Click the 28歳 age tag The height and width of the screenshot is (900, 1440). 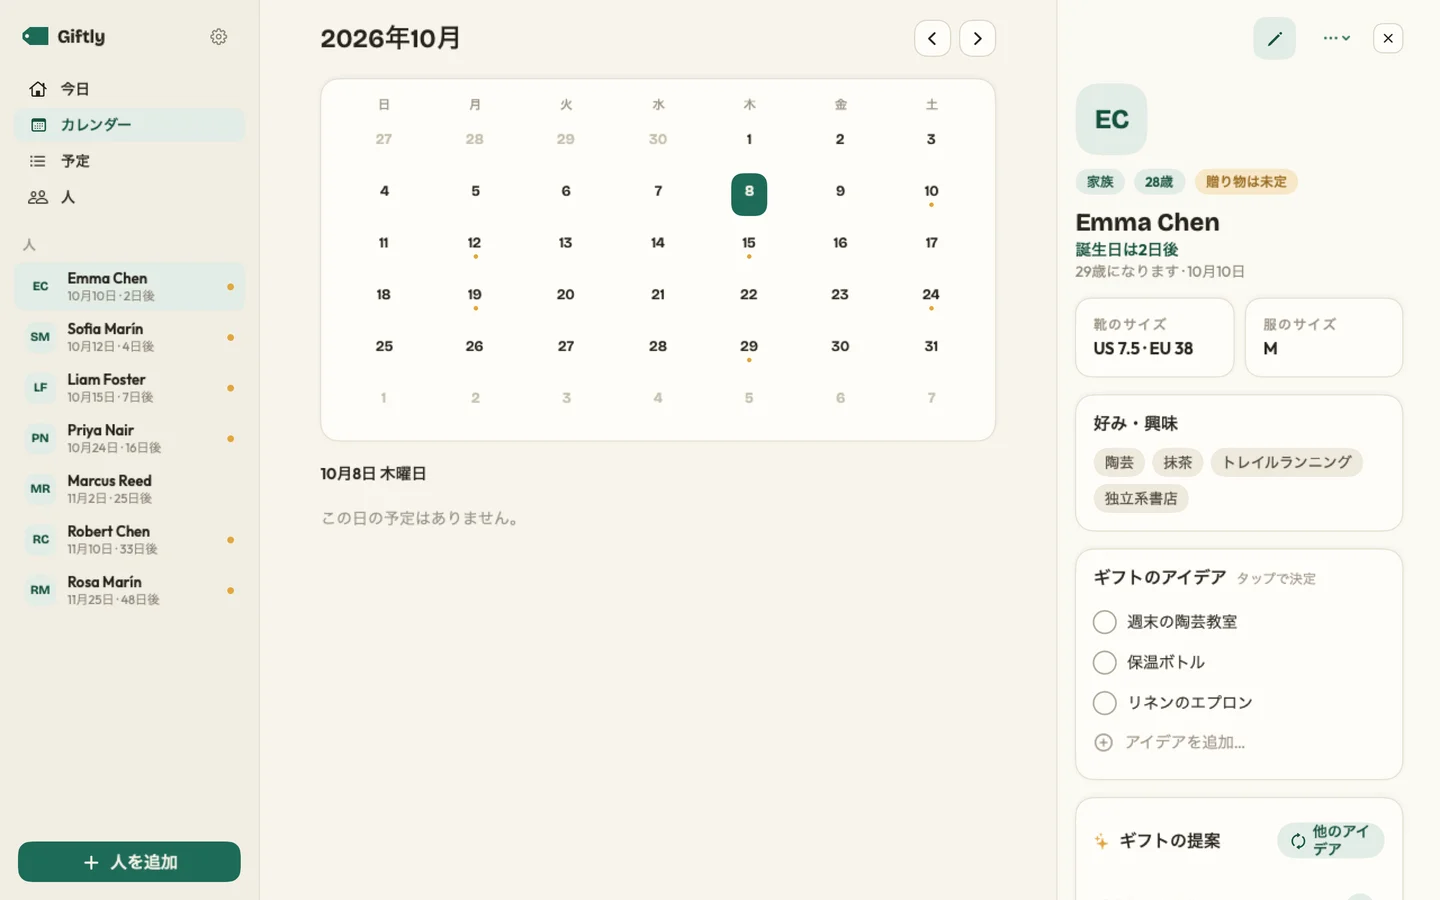[1159, 182]
